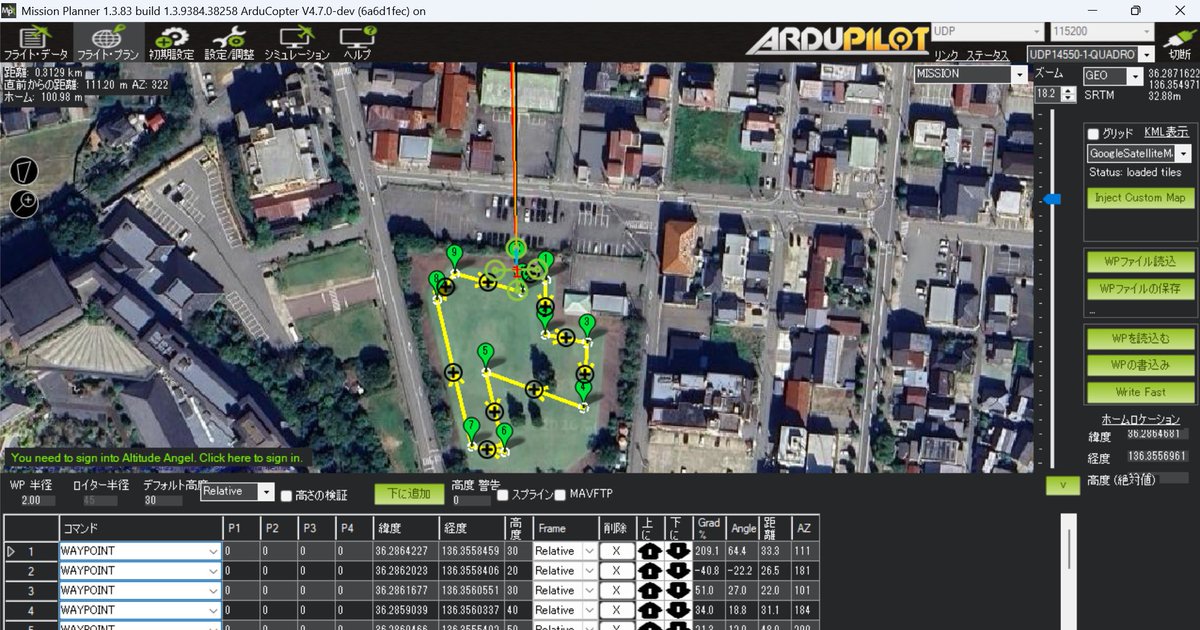
Task: Click the Frame column header
Action: [x=565, y=528]
